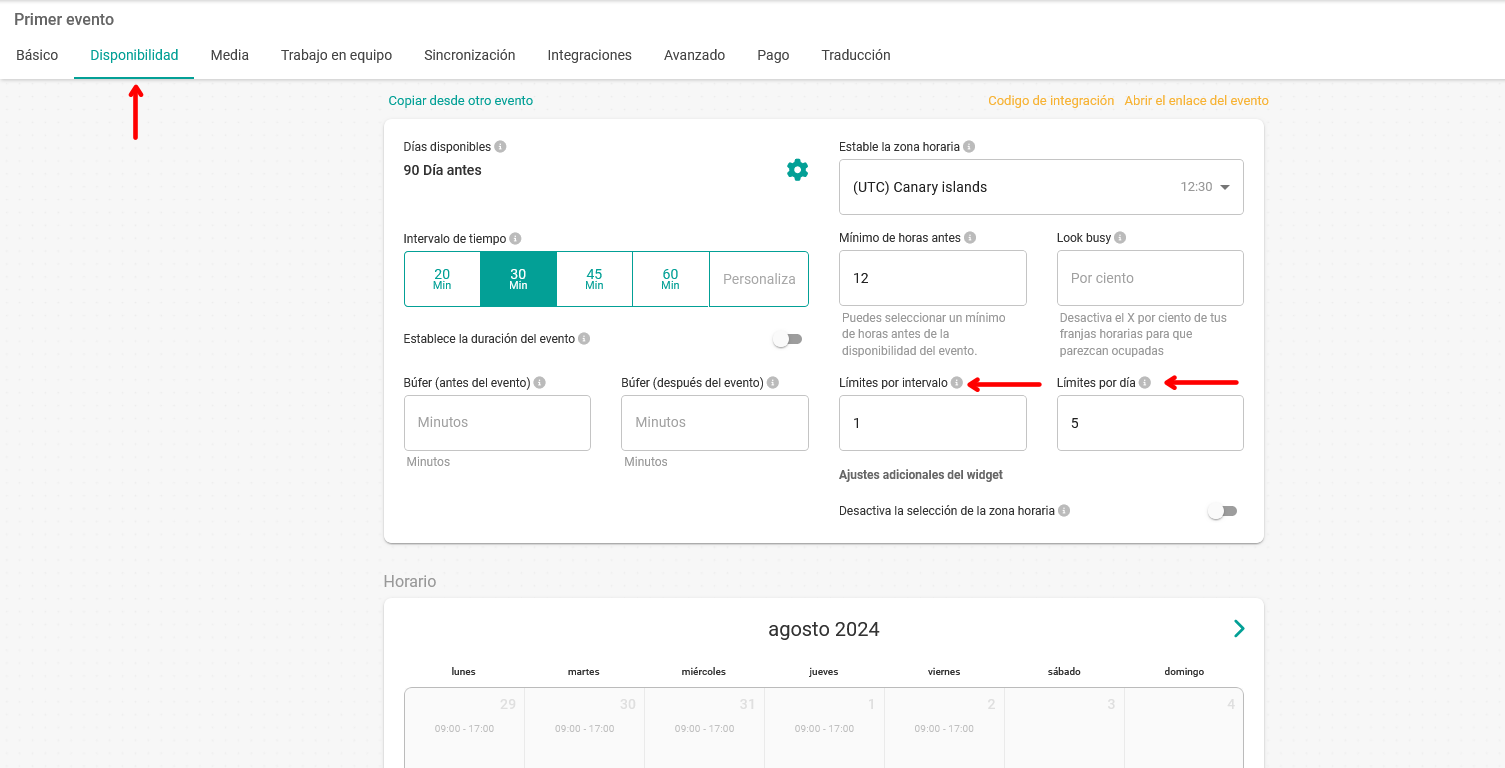Select calendar day 30 martes
1505x768 pixels.
click(x=584, y=728)
